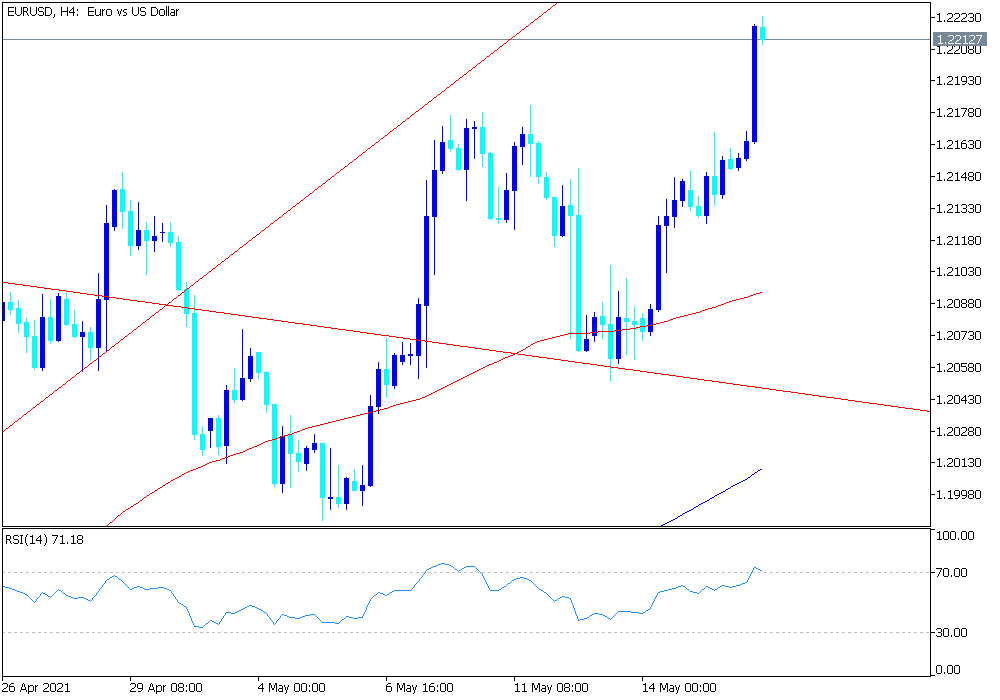The image size is (1000, 700).
Task: Select the blue RSI indicator line
Action: [x=383, y=595]
